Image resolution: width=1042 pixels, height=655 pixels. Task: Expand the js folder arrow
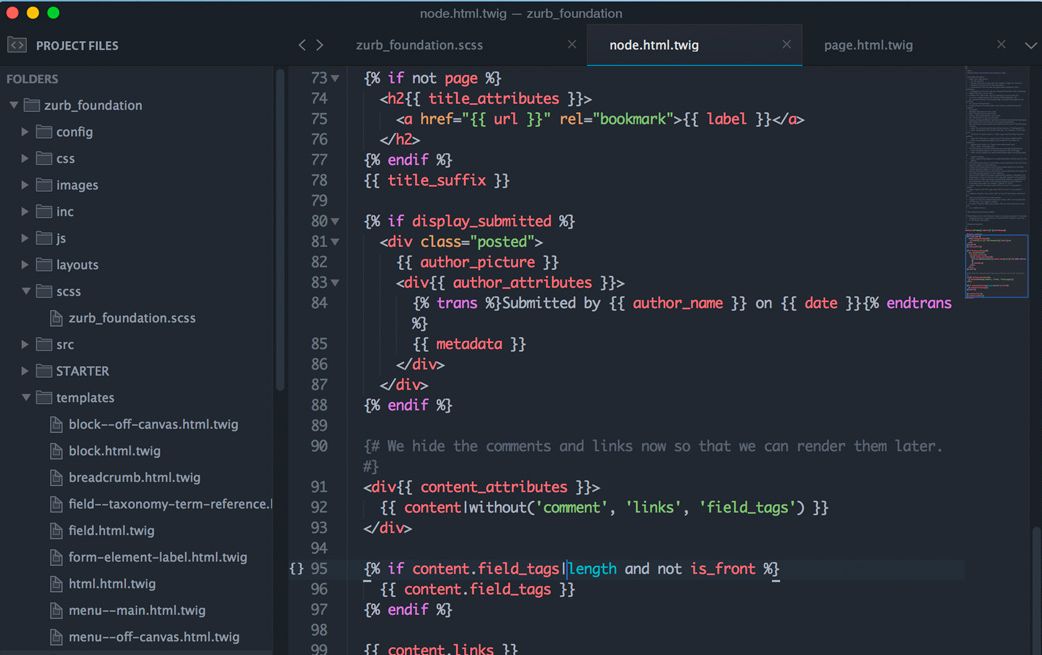tap(25, 238)
